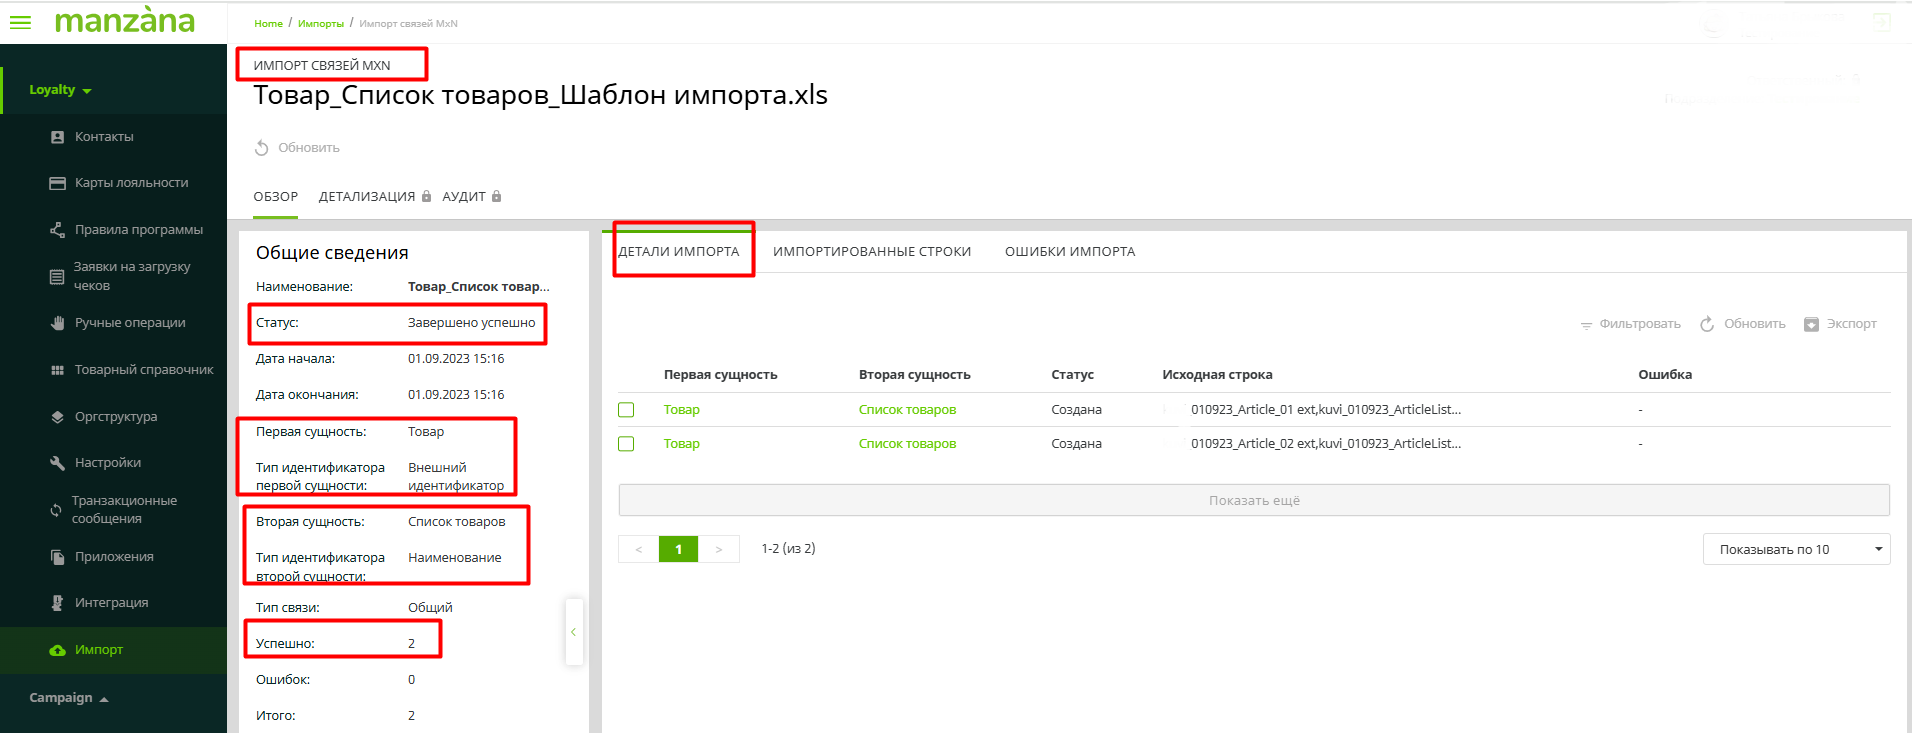Switch to Ошибки импорта tab
This screenshot has height=733, width=1912.
point(1069,252)
